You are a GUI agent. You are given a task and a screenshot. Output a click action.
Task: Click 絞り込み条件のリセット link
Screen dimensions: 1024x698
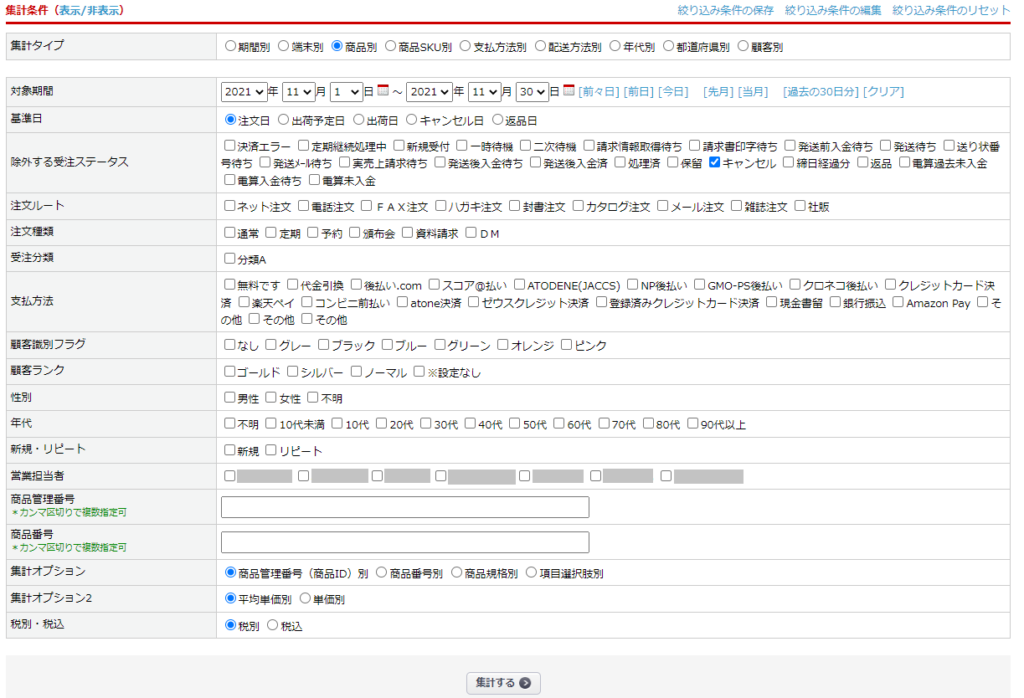[x=951, y=11]
